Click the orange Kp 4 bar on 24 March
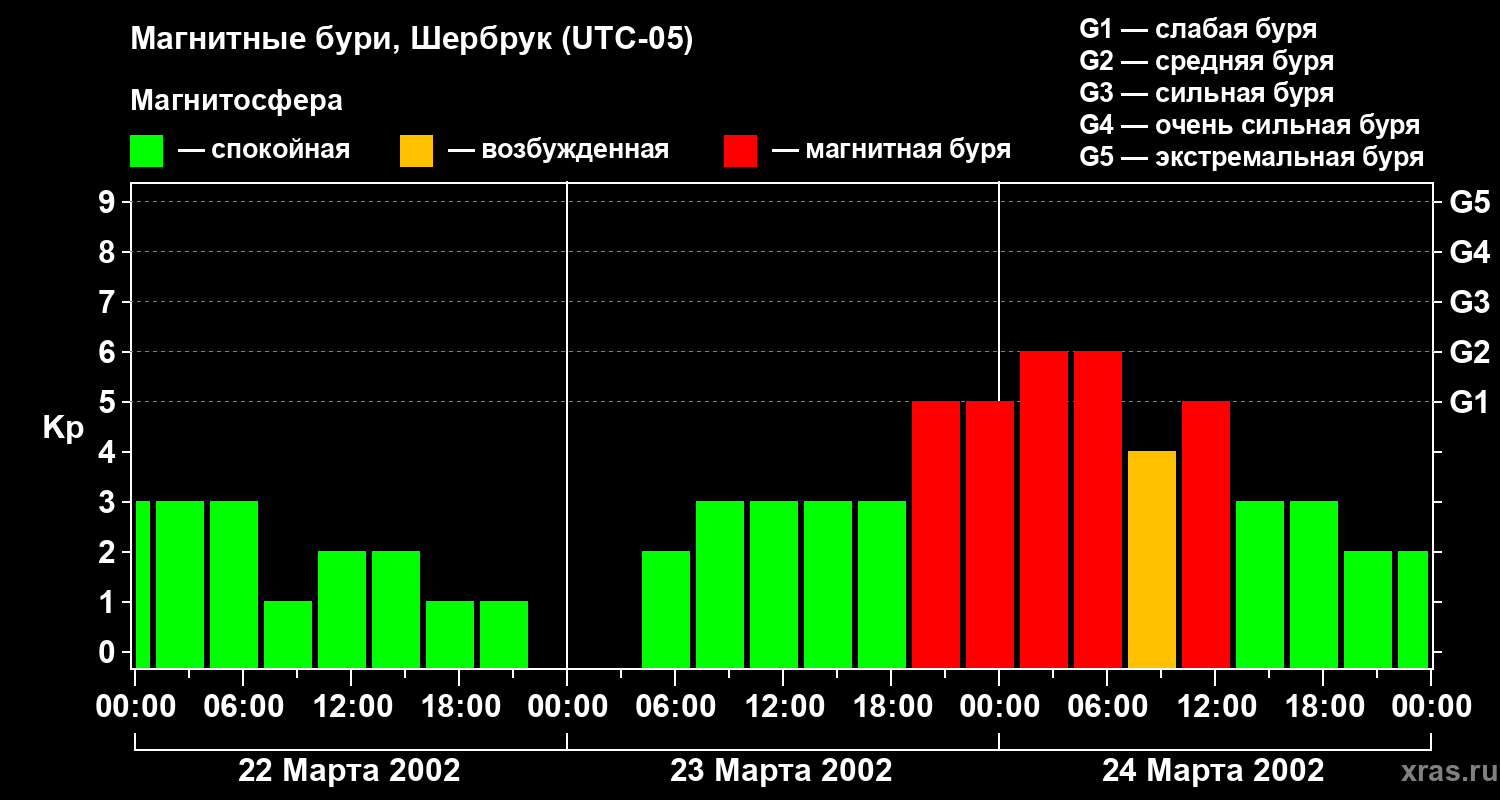 point(1152,560)
